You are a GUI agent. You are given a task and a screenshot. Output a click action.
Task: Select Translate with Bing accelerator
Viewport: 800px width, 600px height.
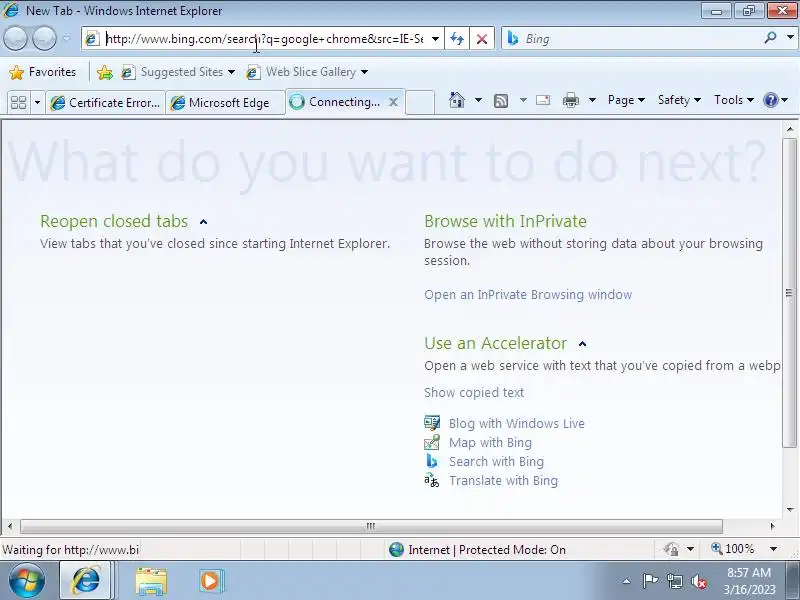504,480
